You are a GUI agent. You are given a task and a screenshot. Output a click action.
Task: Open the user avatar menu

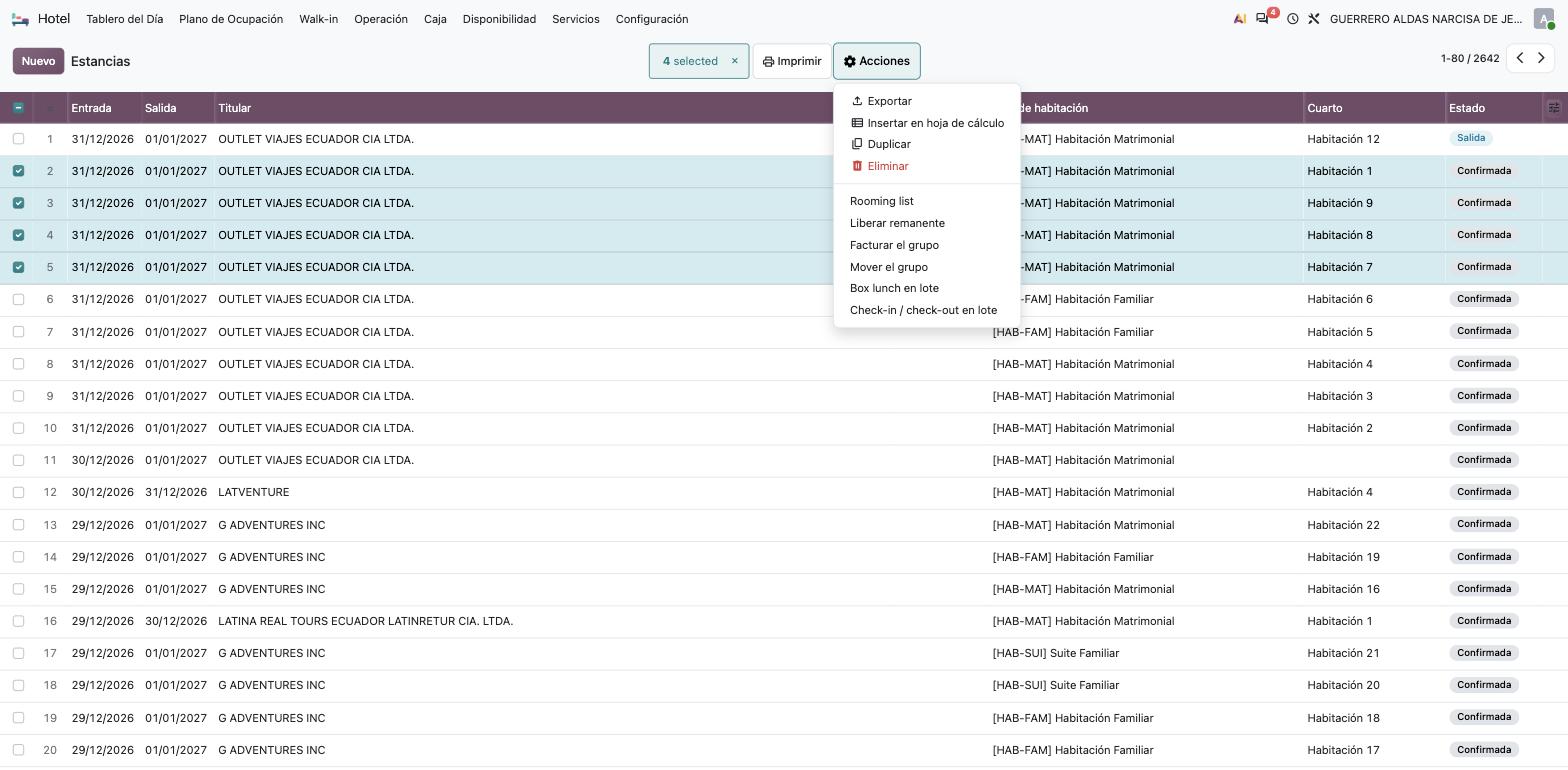1543,19
